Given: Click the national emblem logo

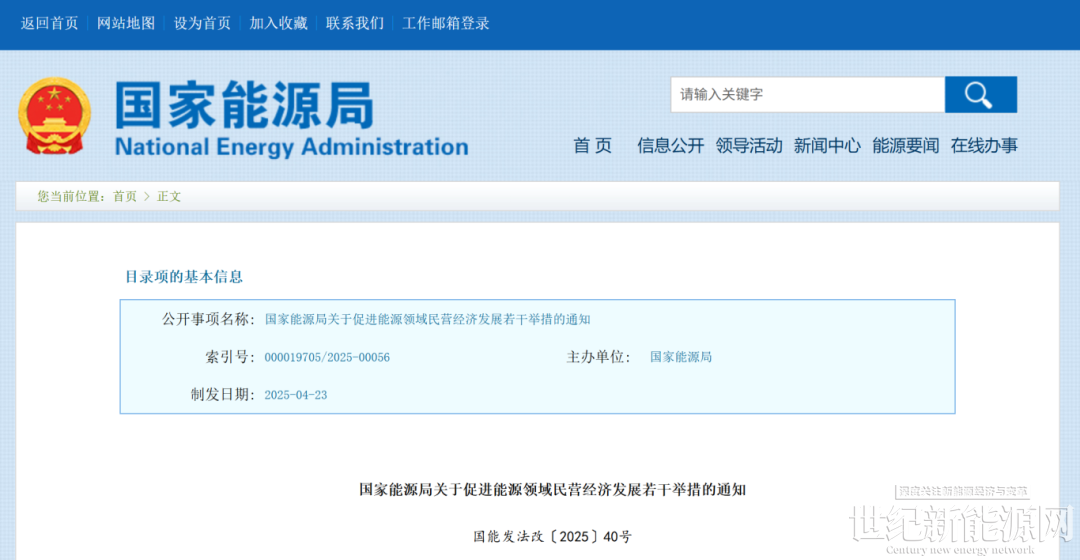Looking at the screenshot, I should [x=54, y=116].
